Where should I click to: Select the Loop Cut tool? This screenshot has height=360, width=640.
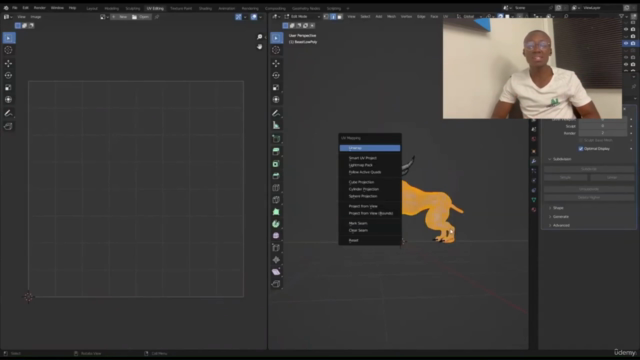[276, 188]
